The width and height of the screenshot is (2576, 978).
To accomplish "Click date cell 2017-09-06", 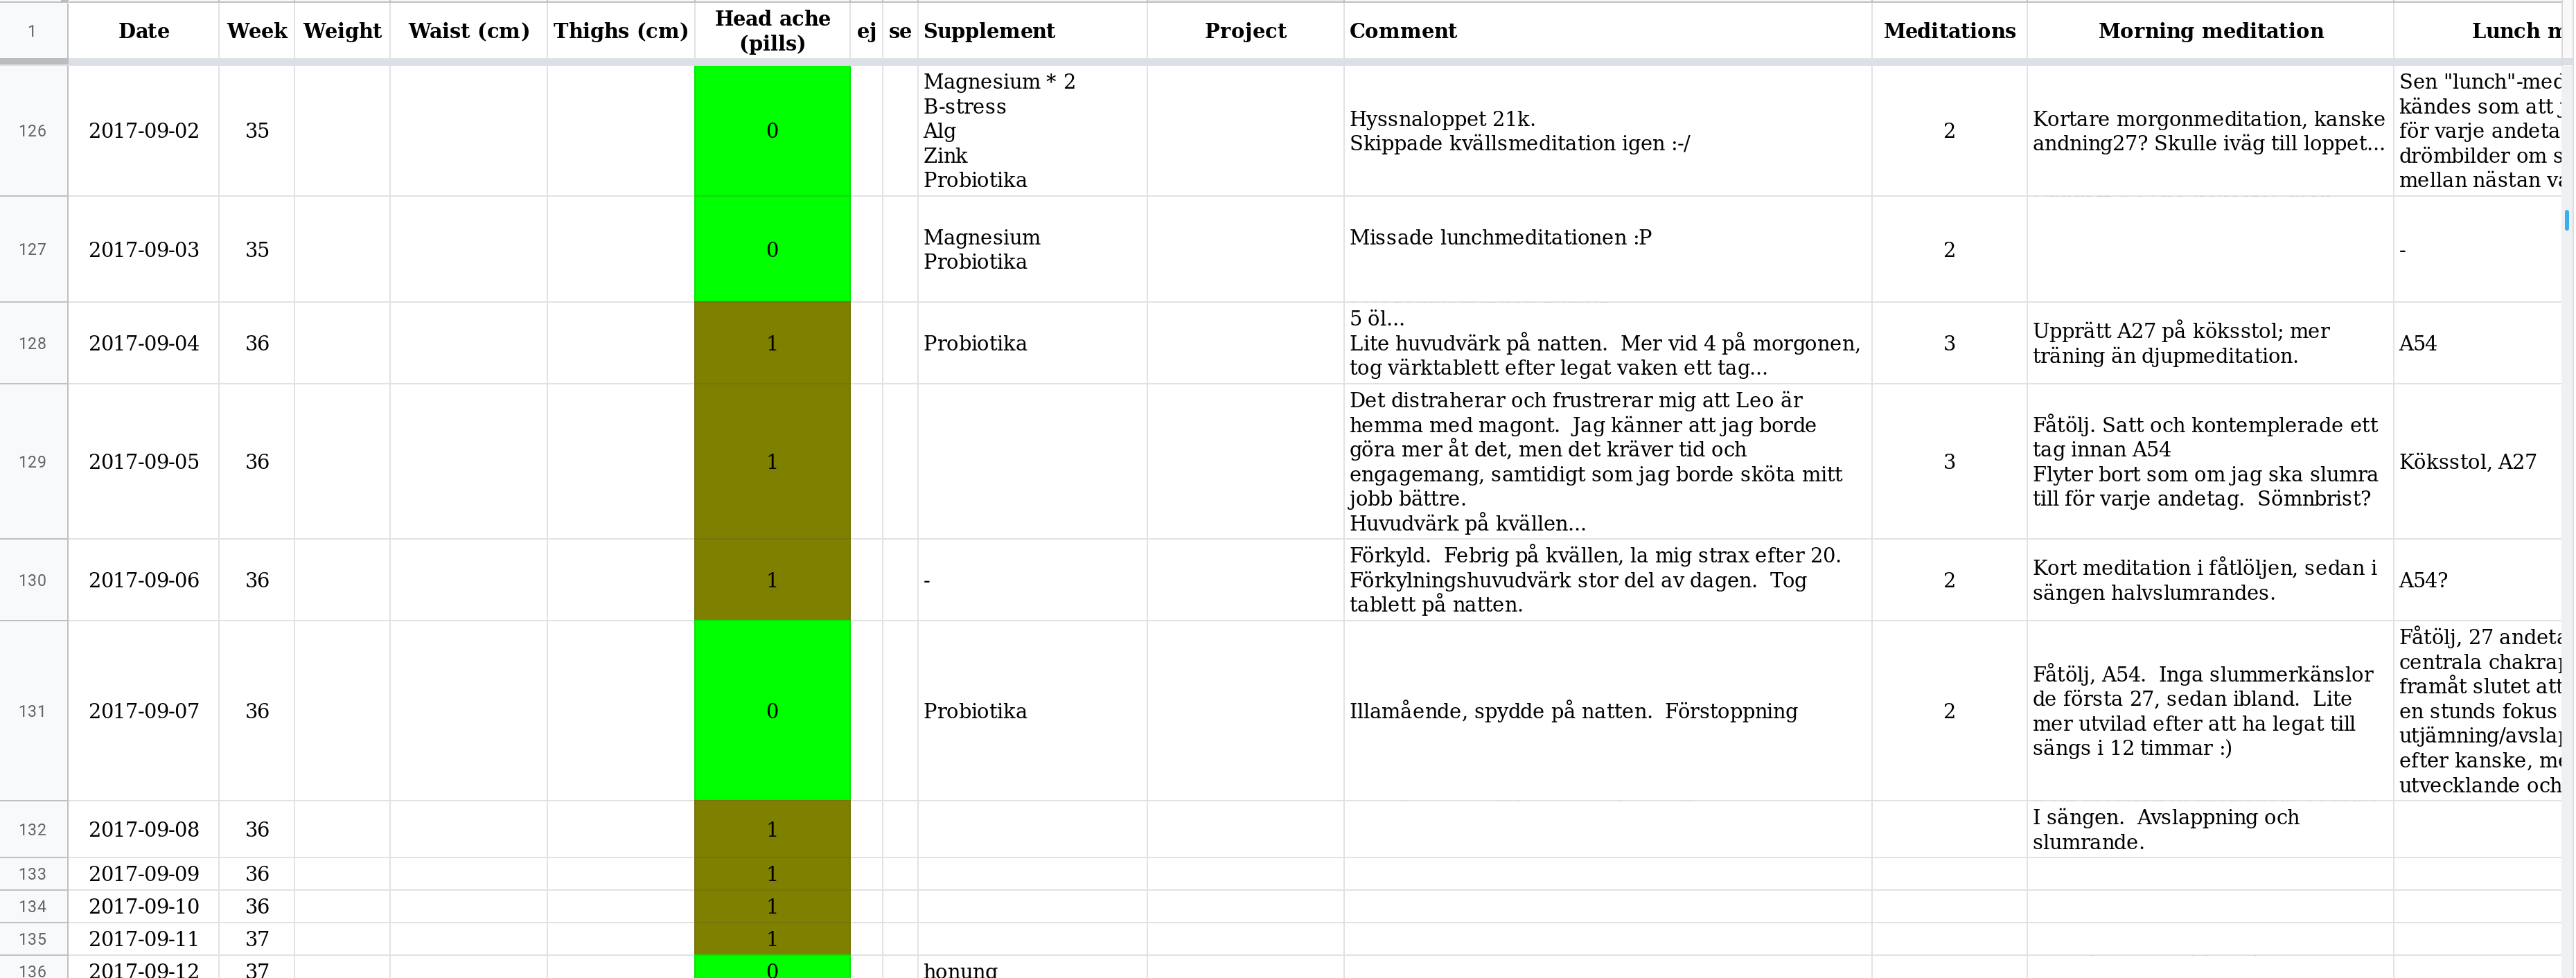I will pyautogui.click(x=144, y=580).
